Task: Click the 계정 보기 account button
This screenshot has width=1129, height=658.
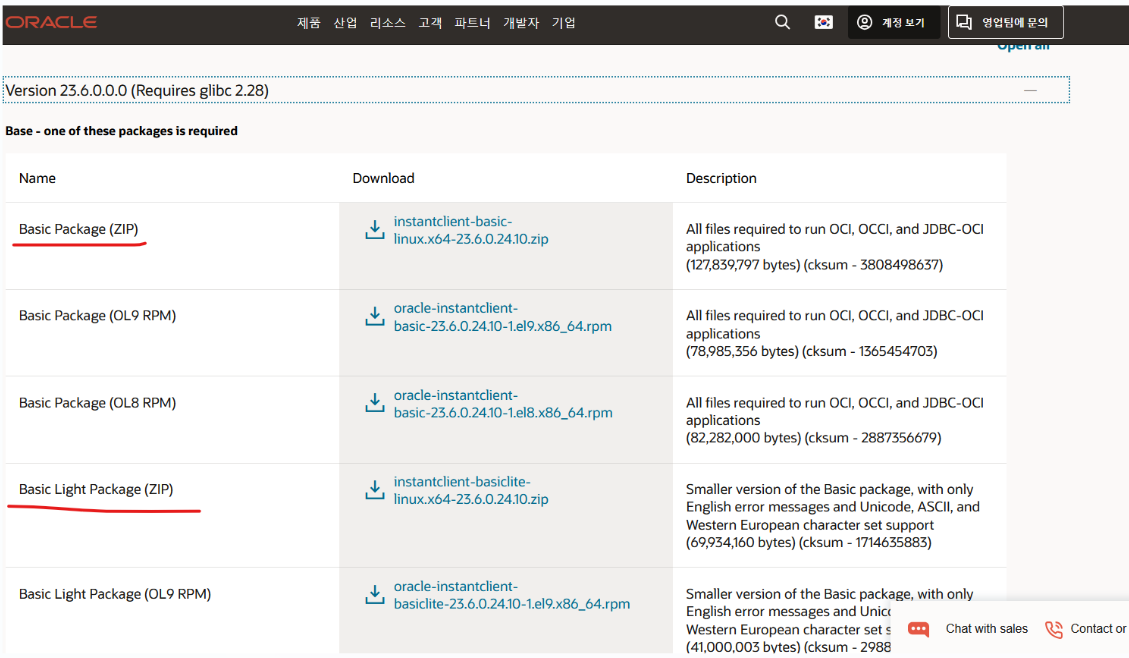Action: point(894,22)
